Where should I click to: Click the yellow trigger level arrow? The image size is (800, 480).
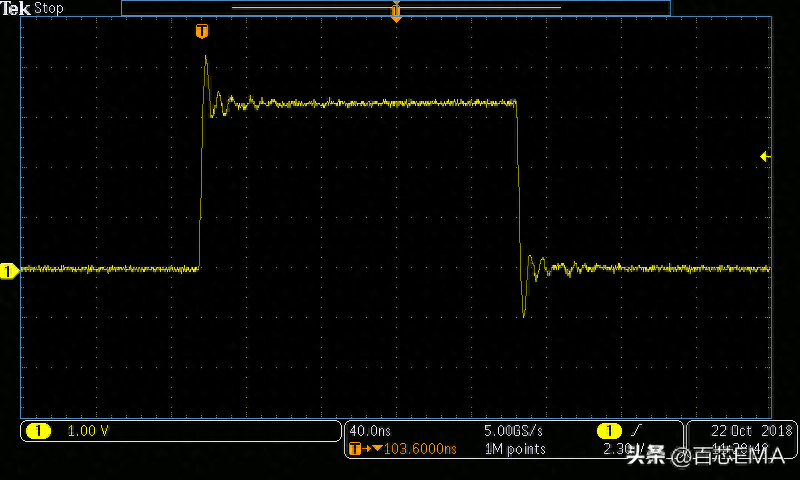click(765, 157)
